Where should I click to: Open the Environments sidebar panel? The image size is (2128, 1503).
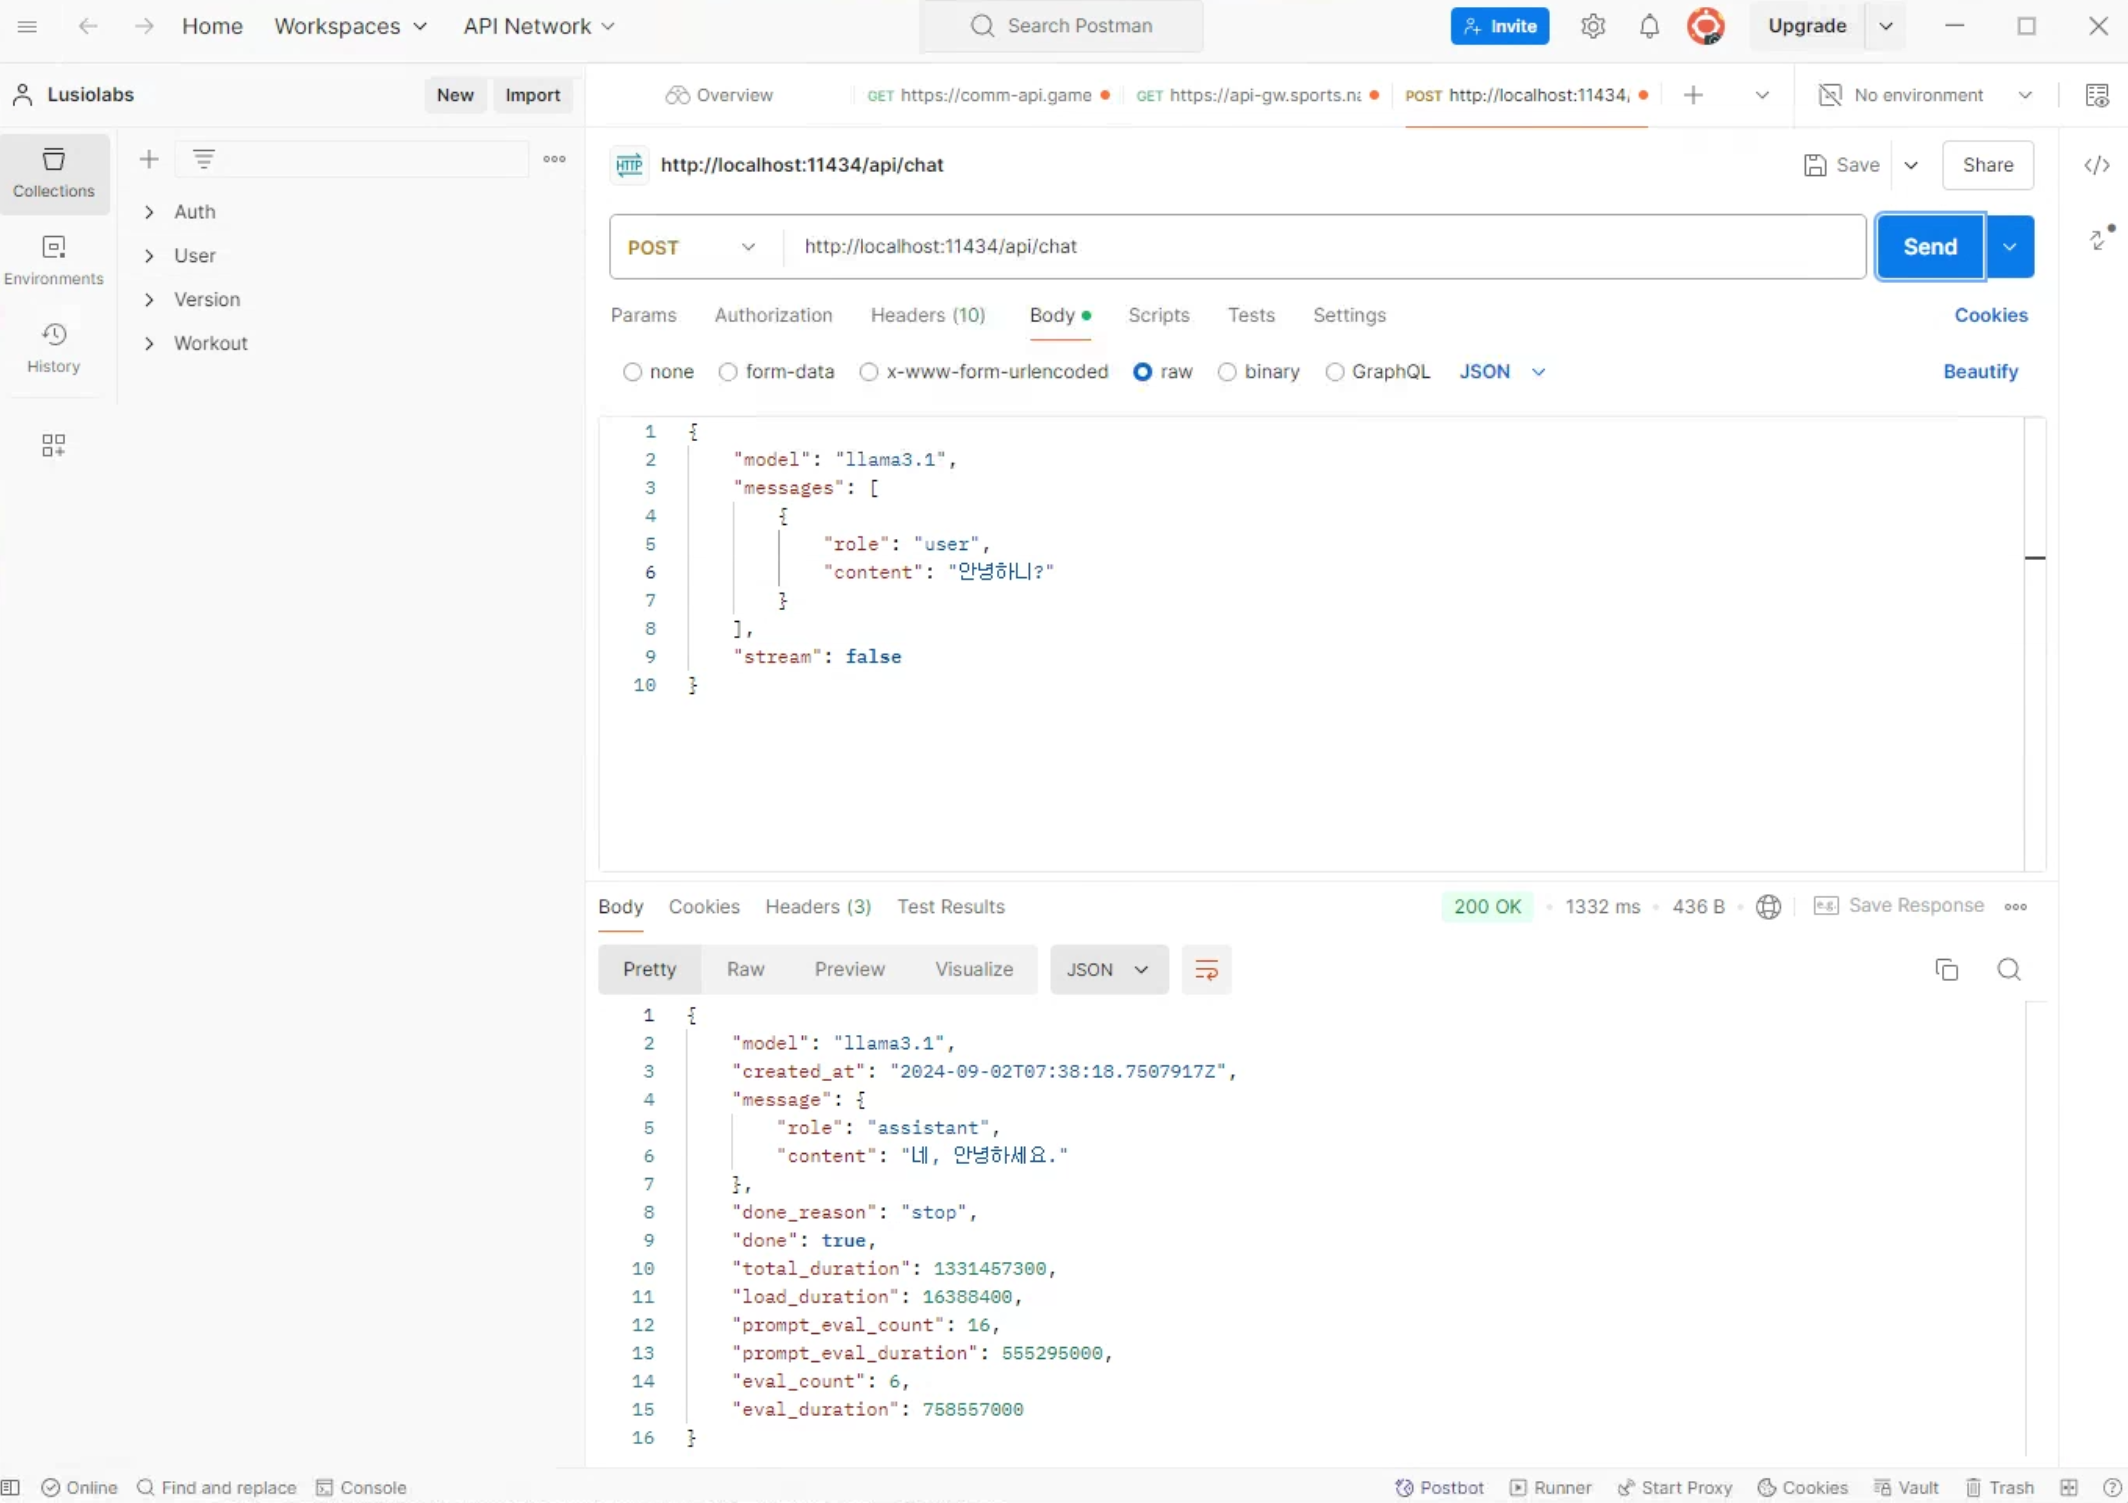pos(53,259)
